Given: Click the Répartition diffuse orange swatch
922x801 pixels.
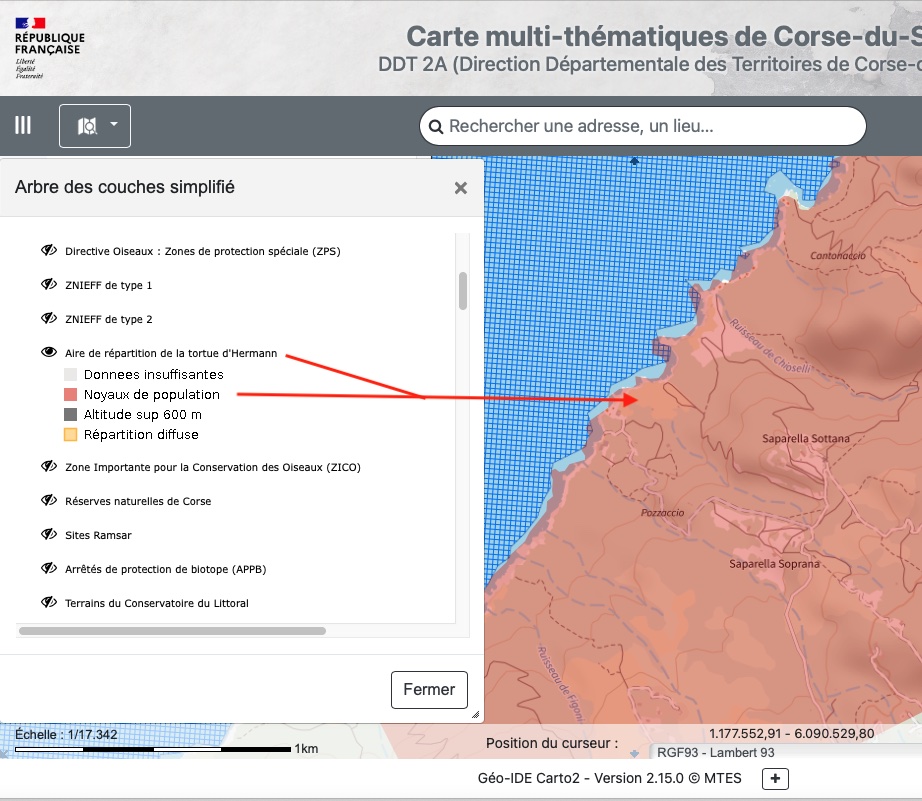Looking at the screenshot, I should 70,435.
